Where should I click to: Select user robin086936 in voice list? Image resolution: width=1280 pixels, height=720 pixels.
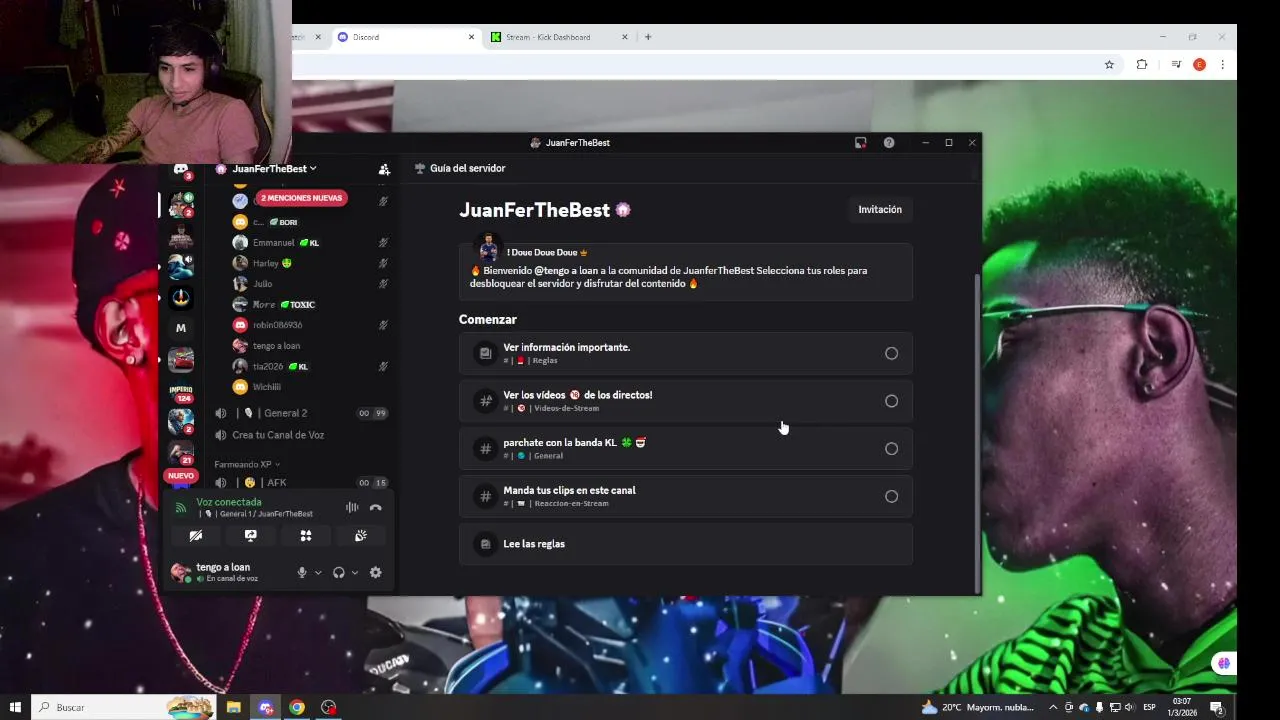pos(310,325)
